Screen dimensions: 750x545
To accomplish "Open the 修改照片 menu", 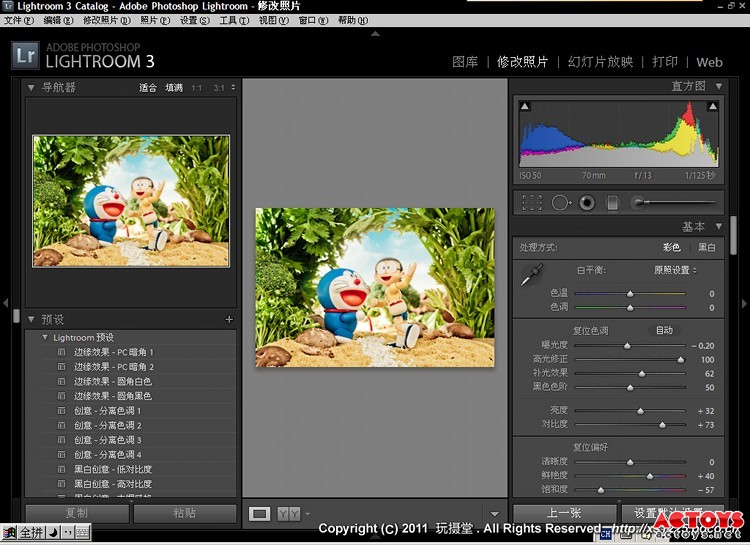I will (x=107, y=20).
